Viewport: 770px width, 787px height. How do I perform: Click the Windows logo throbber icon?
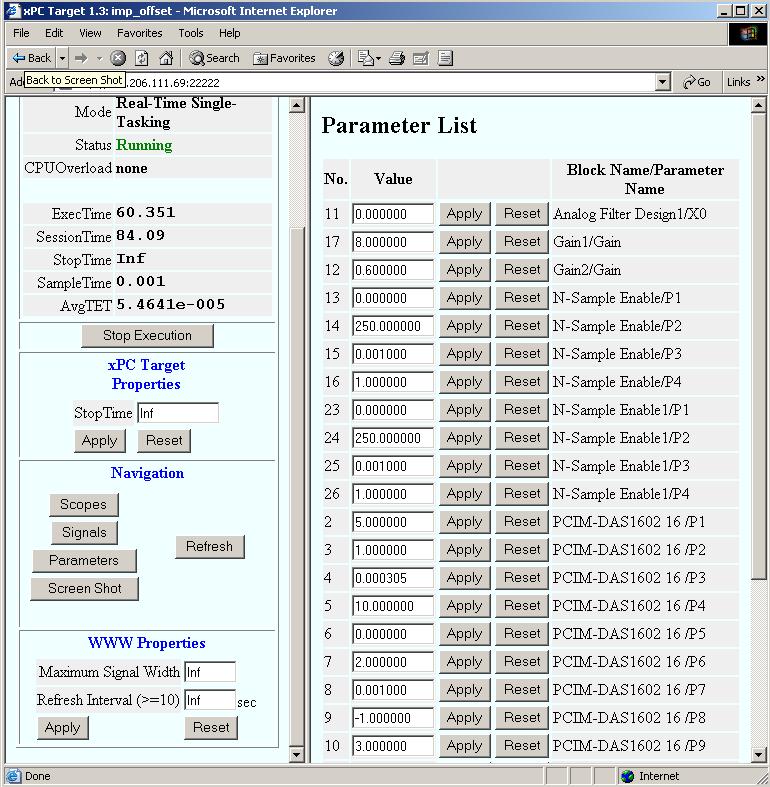coord(747,34)
